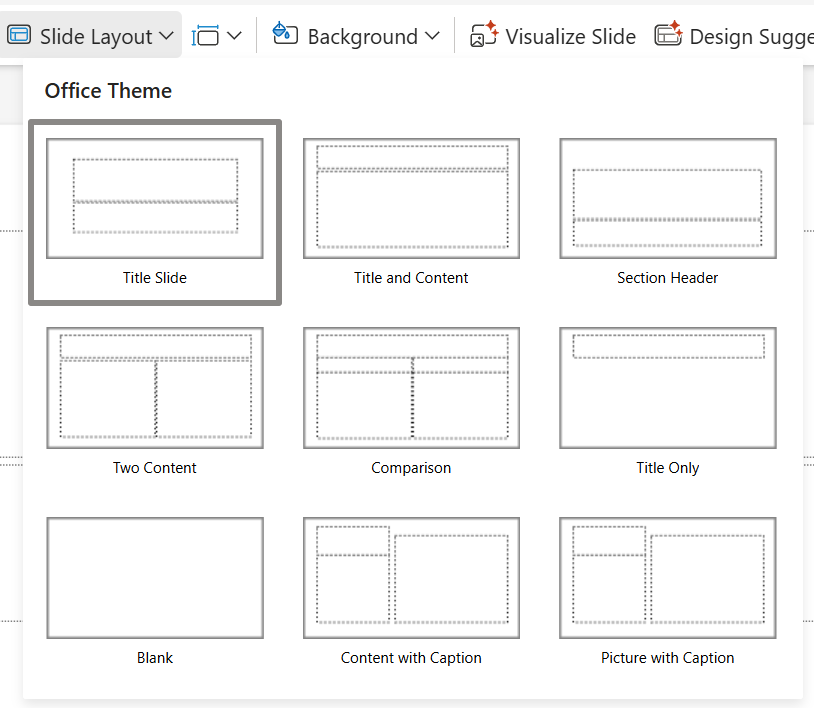The width and height of the screenshot is (814, 708).
Task: Select the Comparison layout thumbnail
Action: pyautogui.click(x=411, y=388)
